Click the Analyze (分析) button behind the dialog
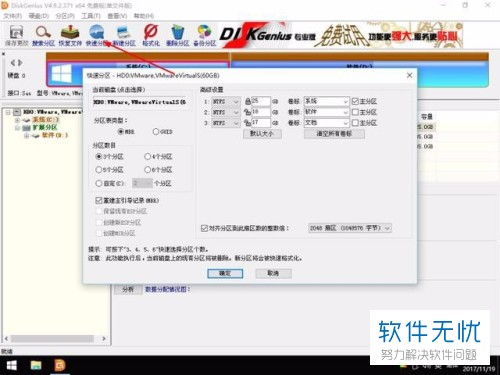 click(x=128, y=289)
